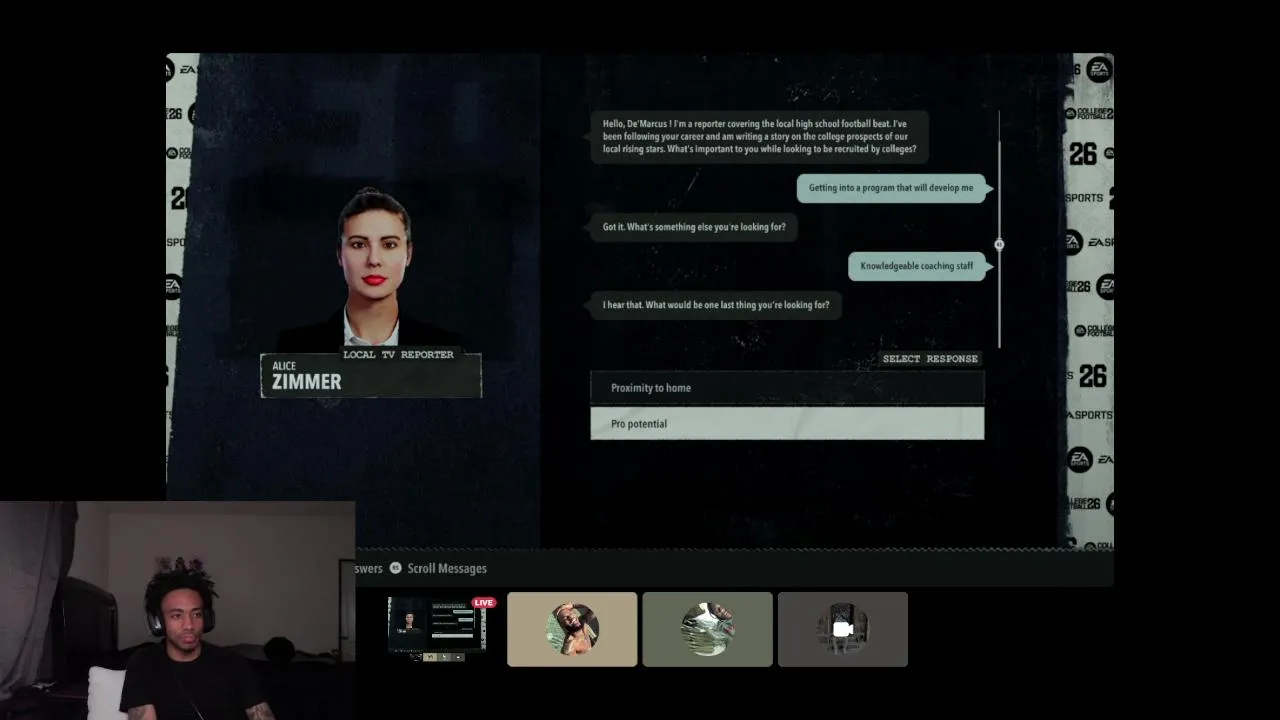Click the RS Scroll Messages stick icon
Image resolution: width=1280 pixels, height=720 pixels.
click(395, 568)
